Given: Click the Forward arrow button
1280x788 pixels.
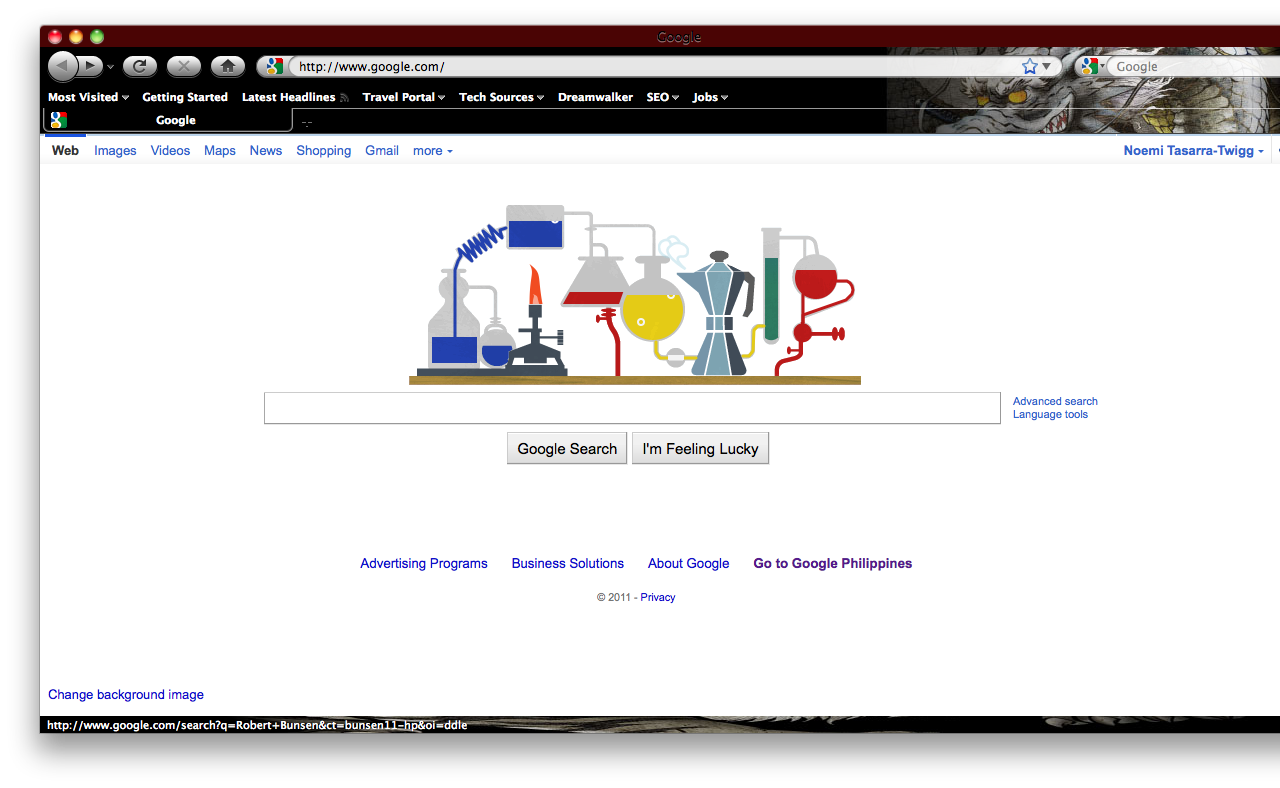Looking at the screenshot, I should (x=90, y=67).
